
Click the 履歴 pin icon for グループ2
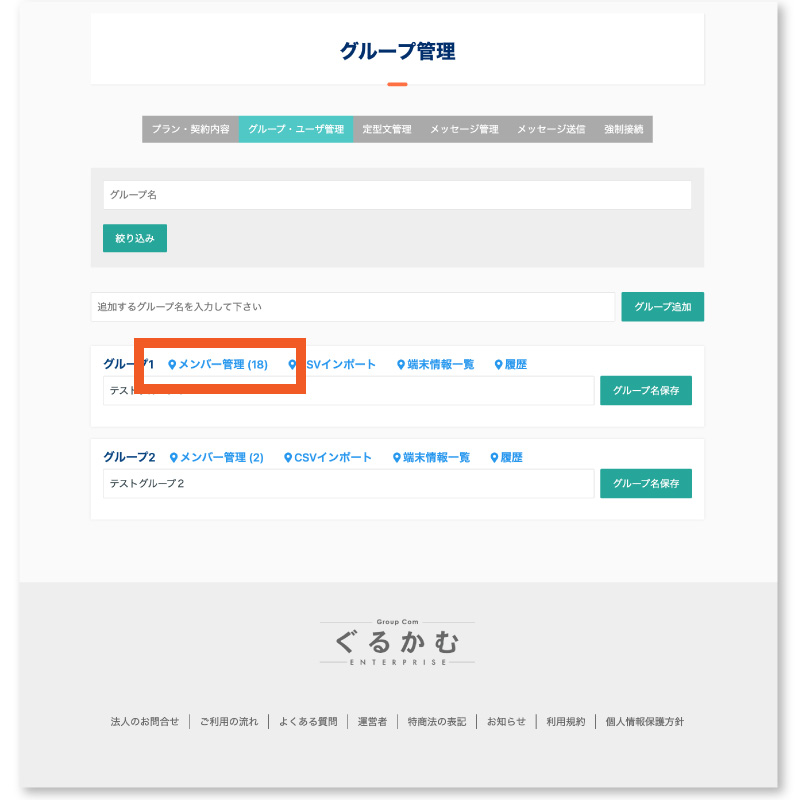coord(494,457)
